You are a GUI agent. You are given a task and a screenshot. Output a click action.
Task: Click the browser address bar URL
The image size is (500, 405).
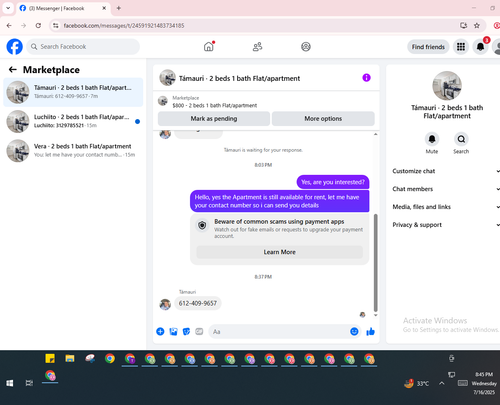pos(124,26)
